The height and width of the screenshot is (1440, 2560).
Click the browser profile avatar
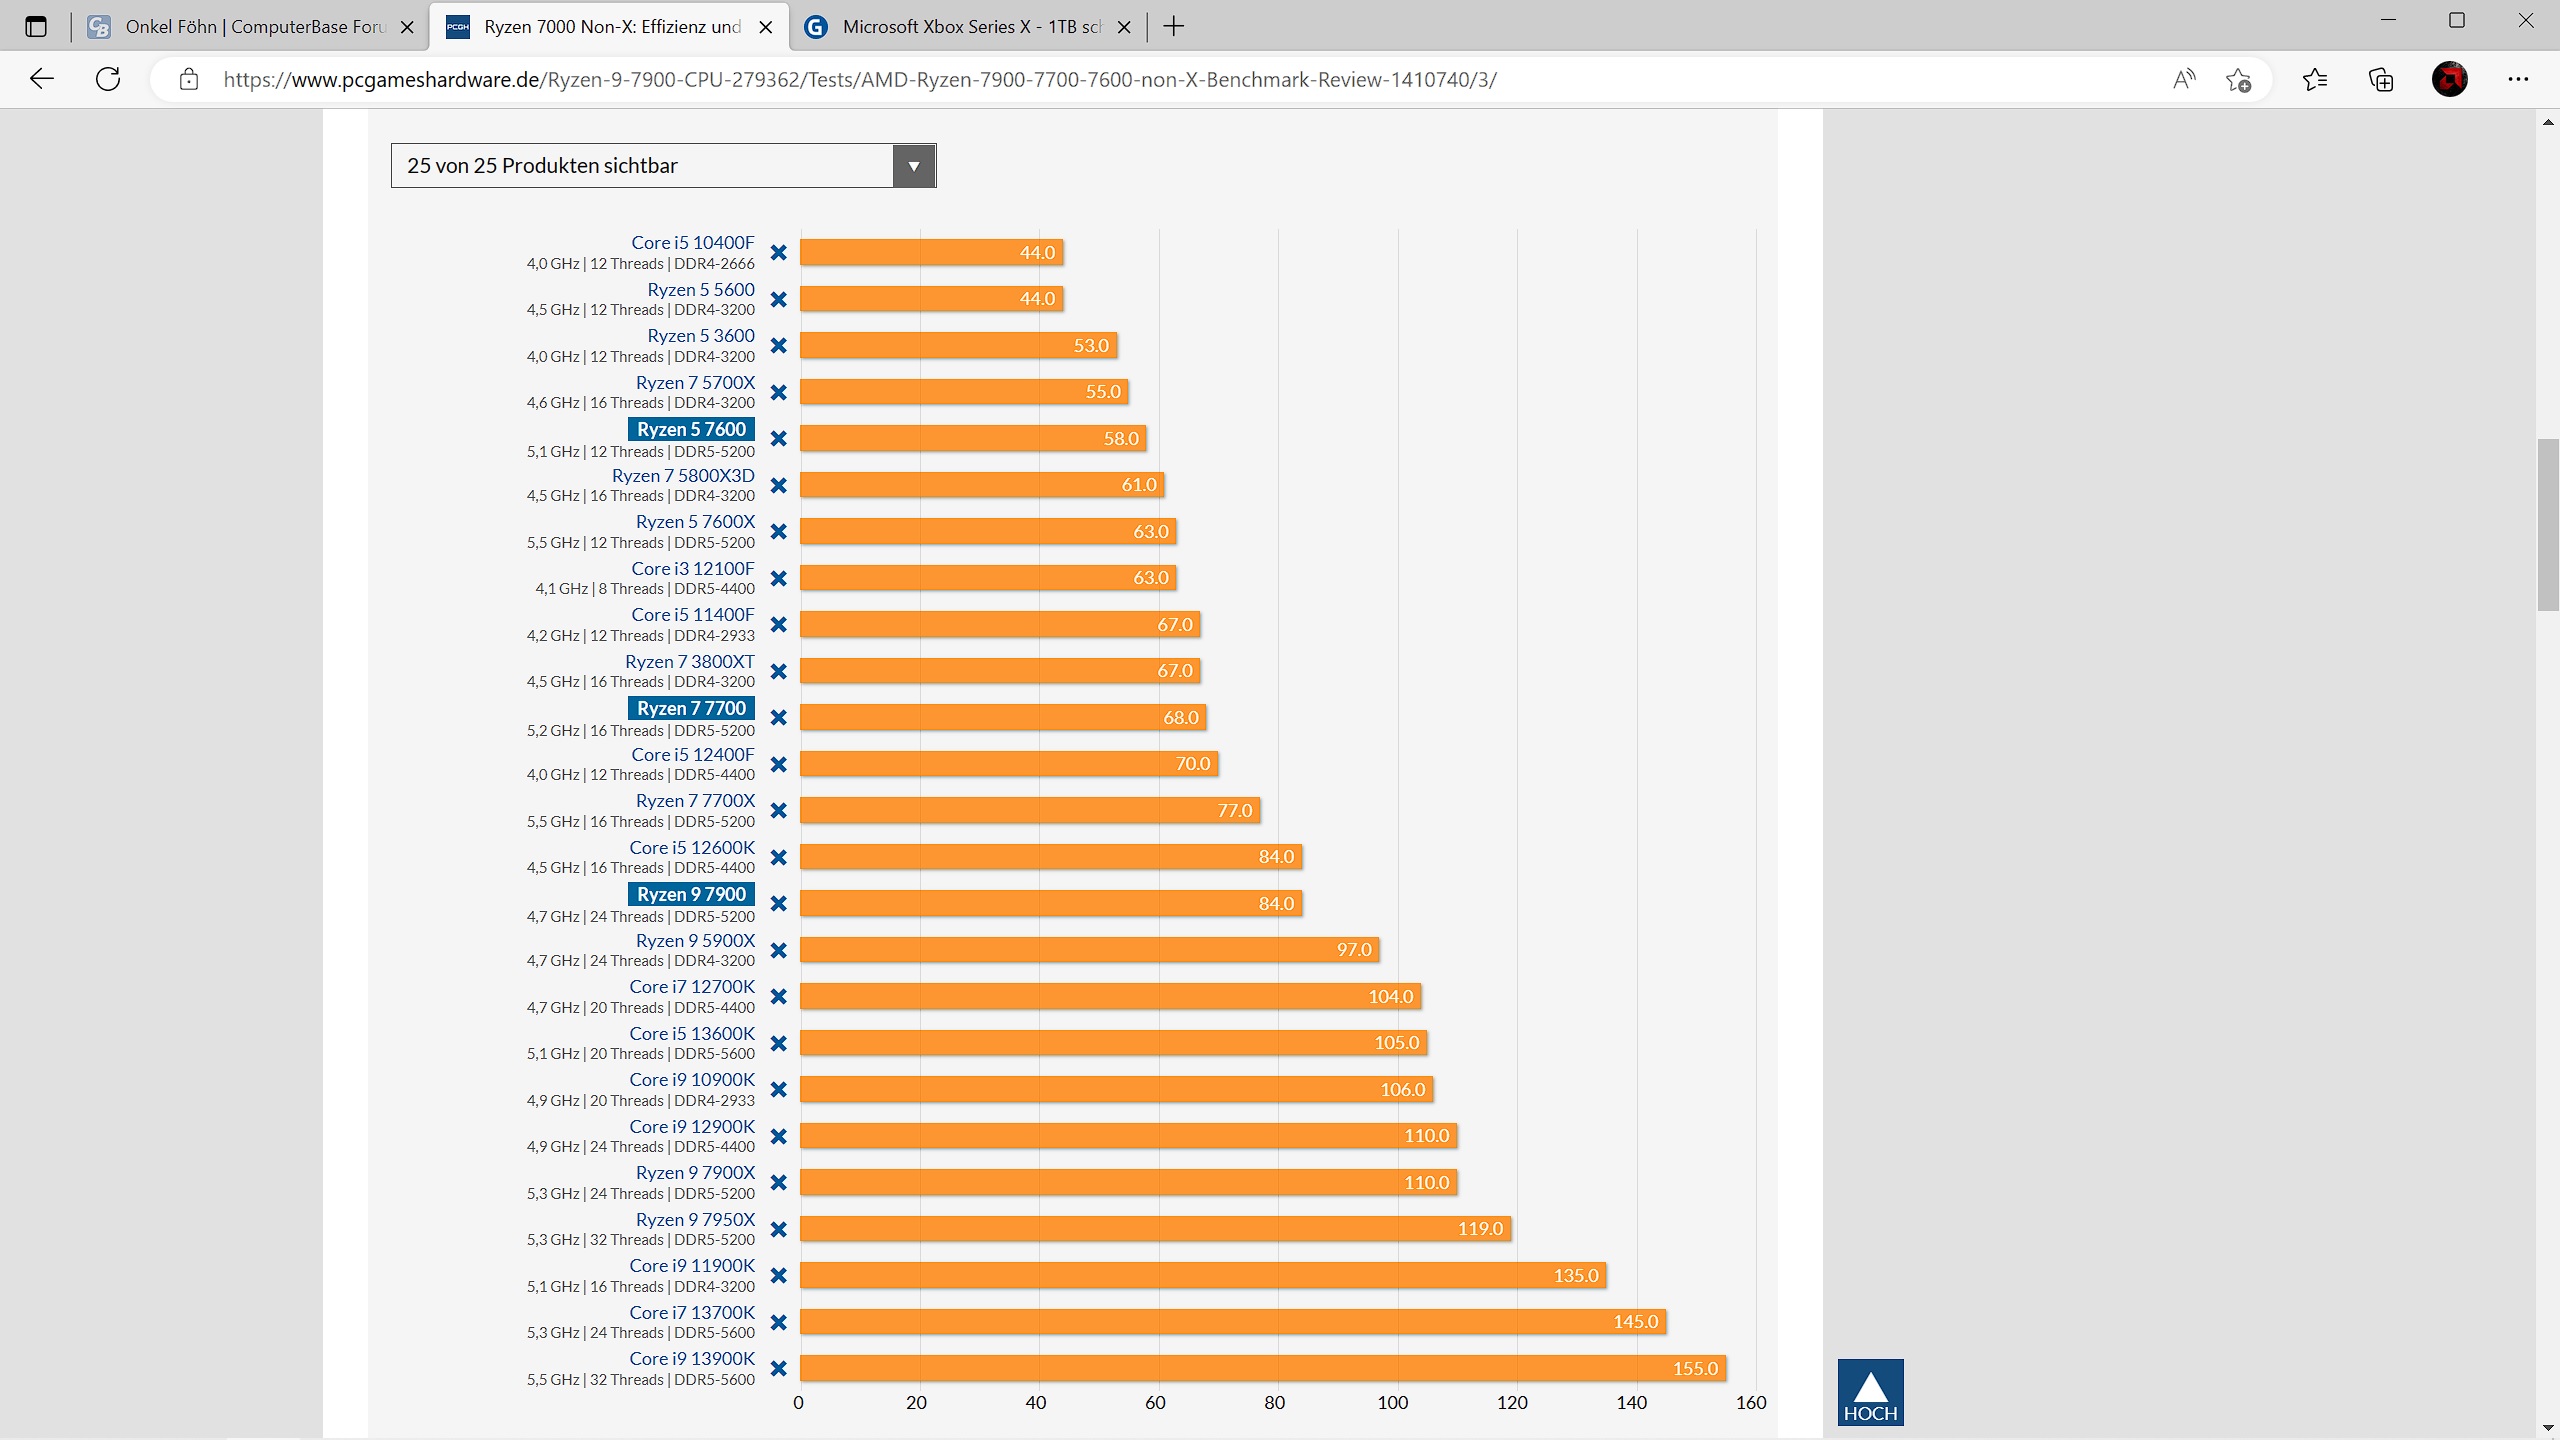[x=2449, y=79]
